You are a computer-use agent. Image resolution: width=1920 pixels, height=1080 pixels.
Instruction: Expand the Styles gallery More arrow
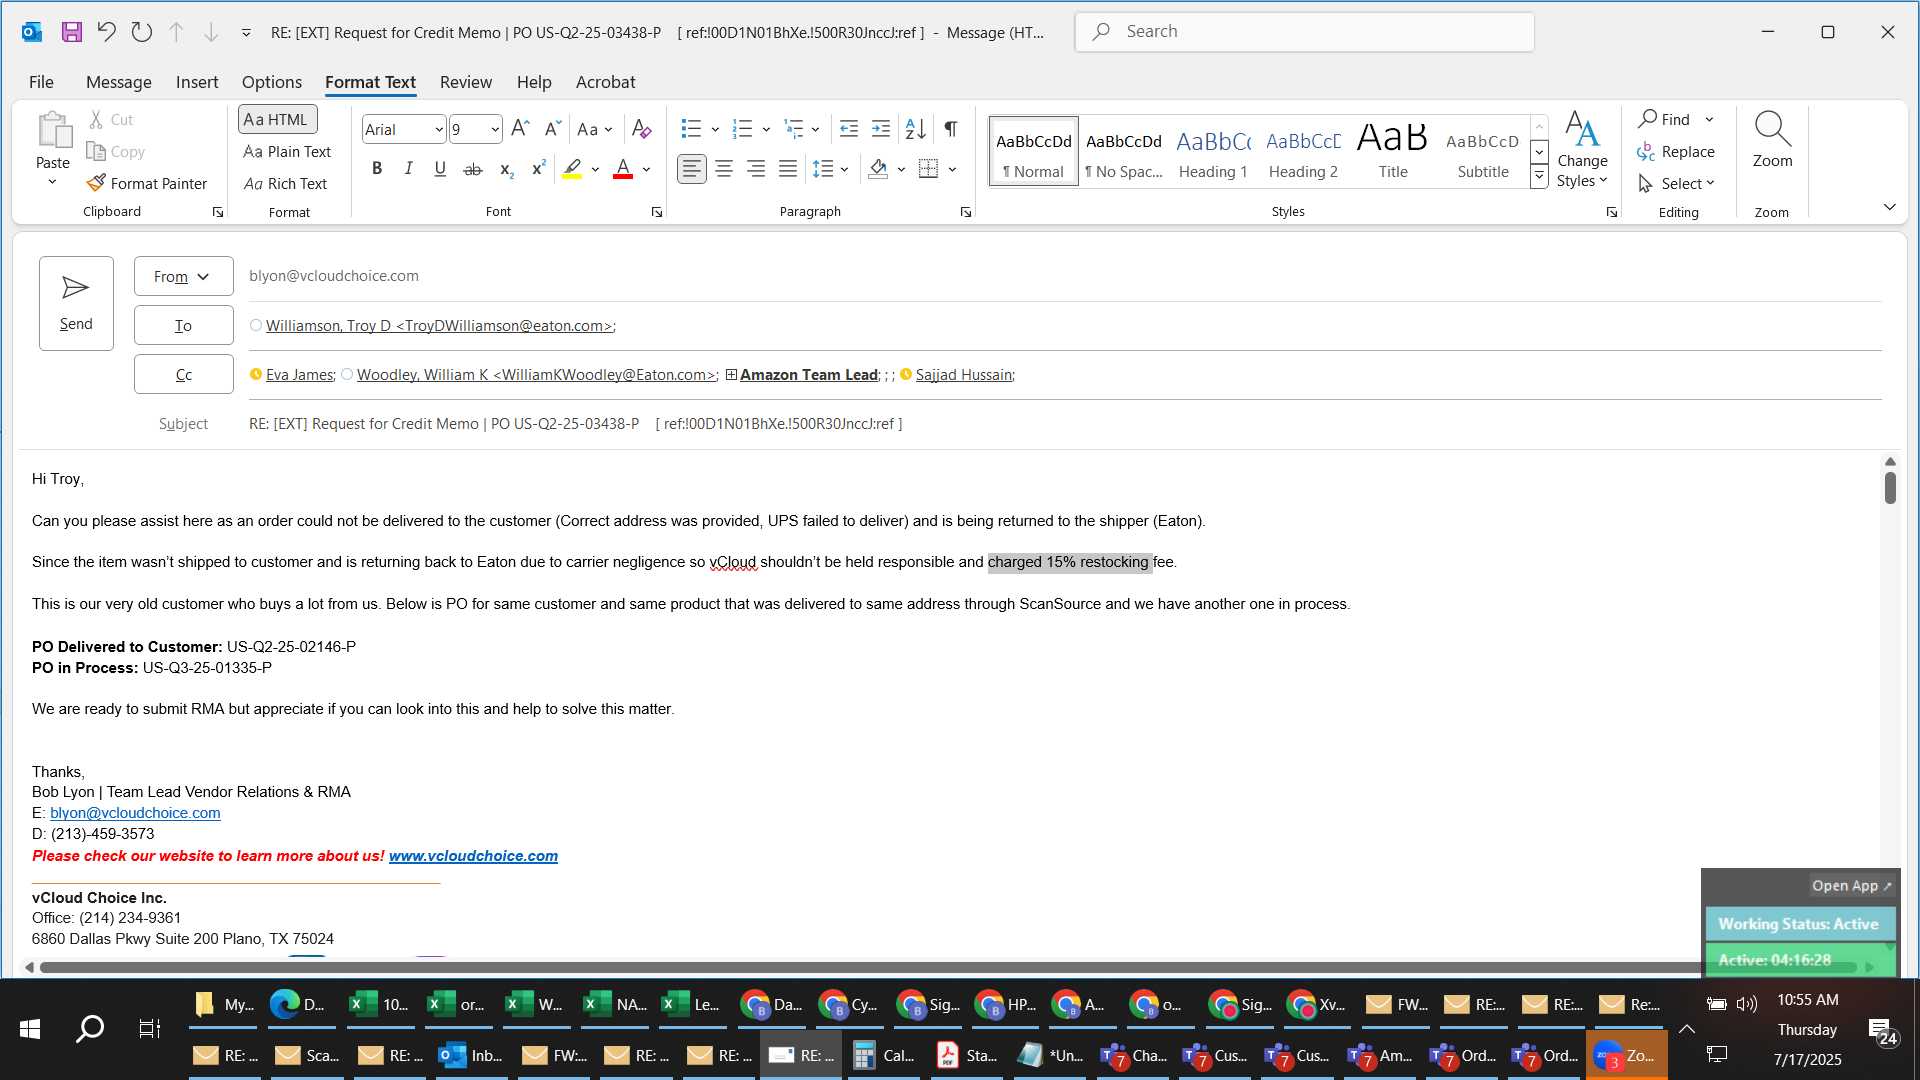point(1539,177)
